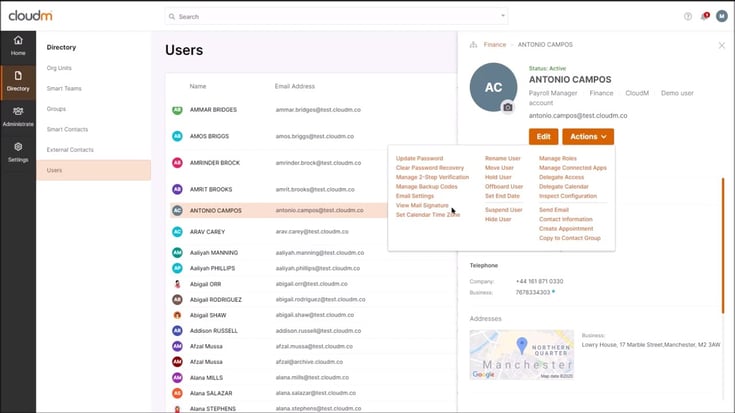Image resolution: width=735 pixels, height=413 pixels.
Task: Select Update Password action
Action: click(x=419, y=158)
